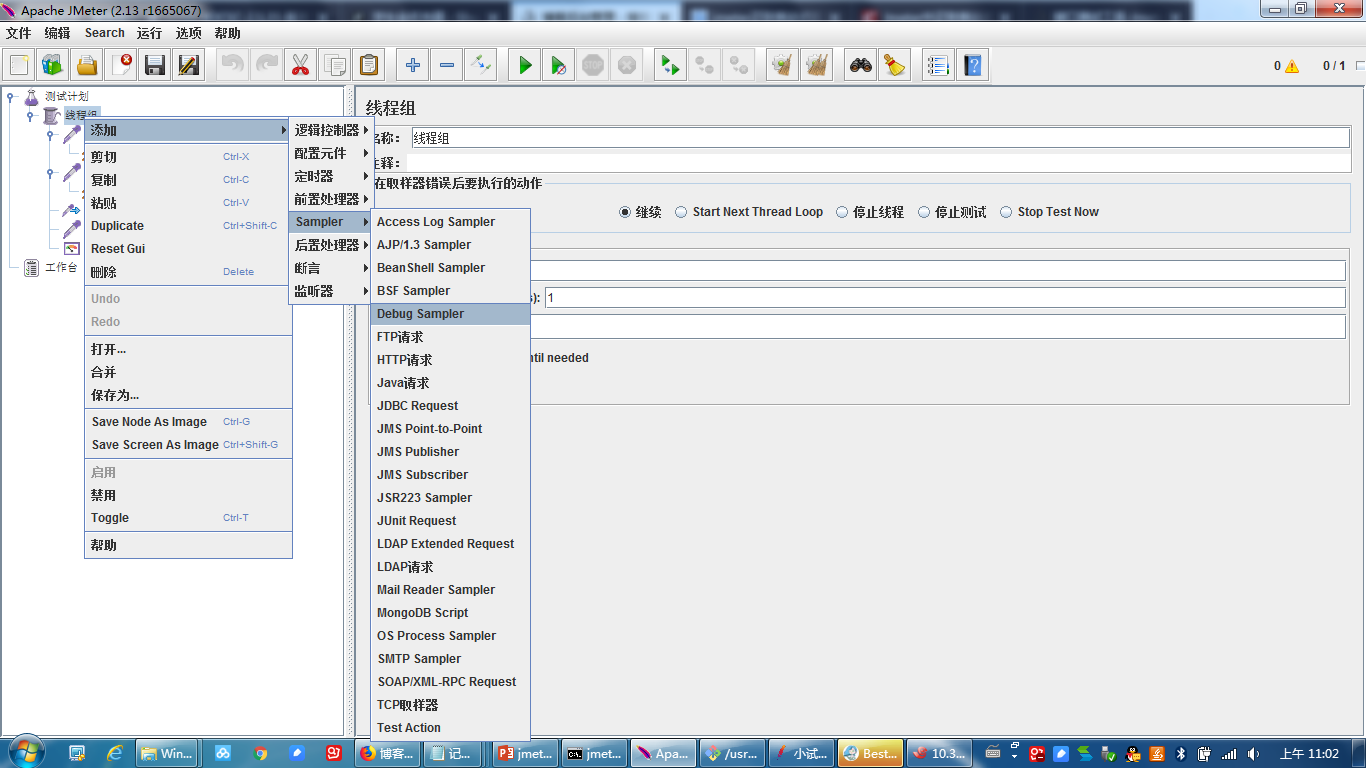Choose Save Node As Image

188,422
